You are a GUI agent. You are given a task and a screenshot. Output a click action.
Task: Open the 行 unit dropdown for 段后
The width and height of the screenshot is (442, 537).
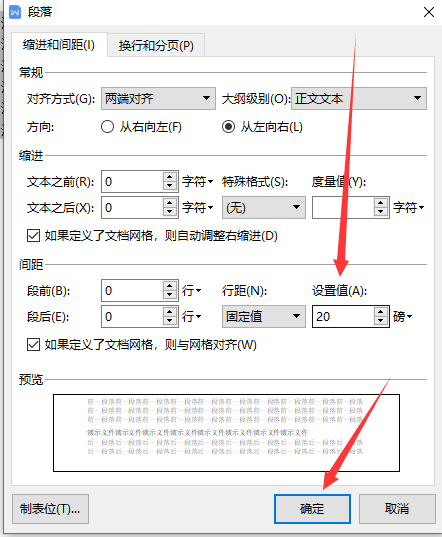tap(191, 316)
